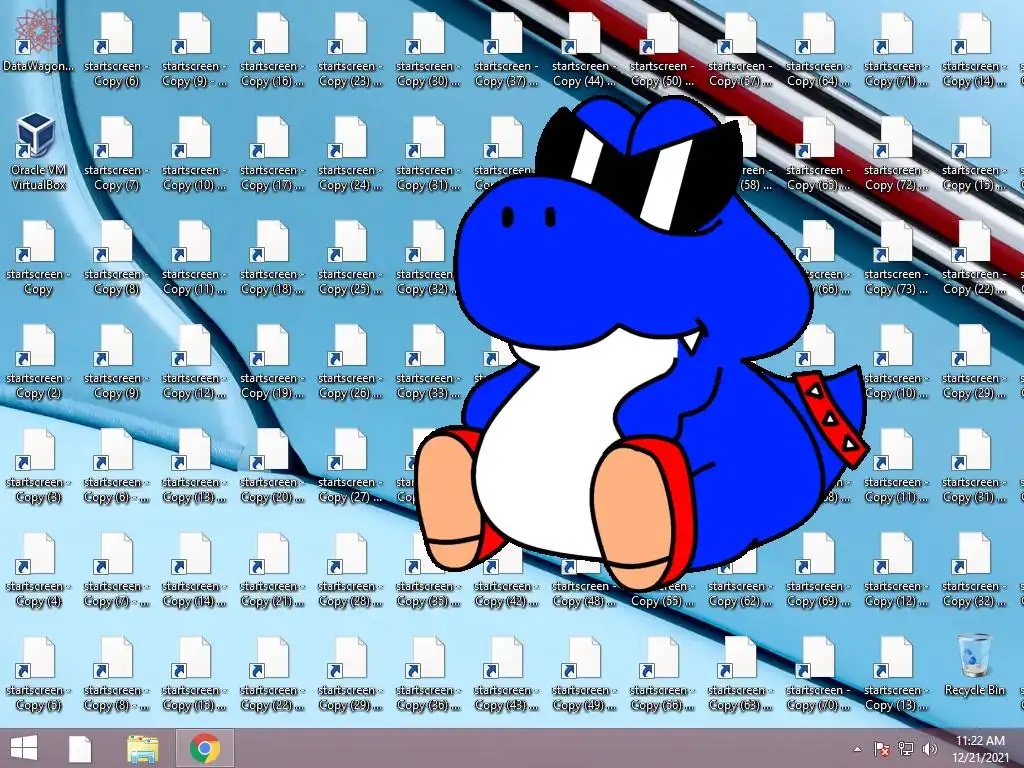
Task: Select the 'startscreen - Copy (26)' shortcut
Action: [350, 363]
